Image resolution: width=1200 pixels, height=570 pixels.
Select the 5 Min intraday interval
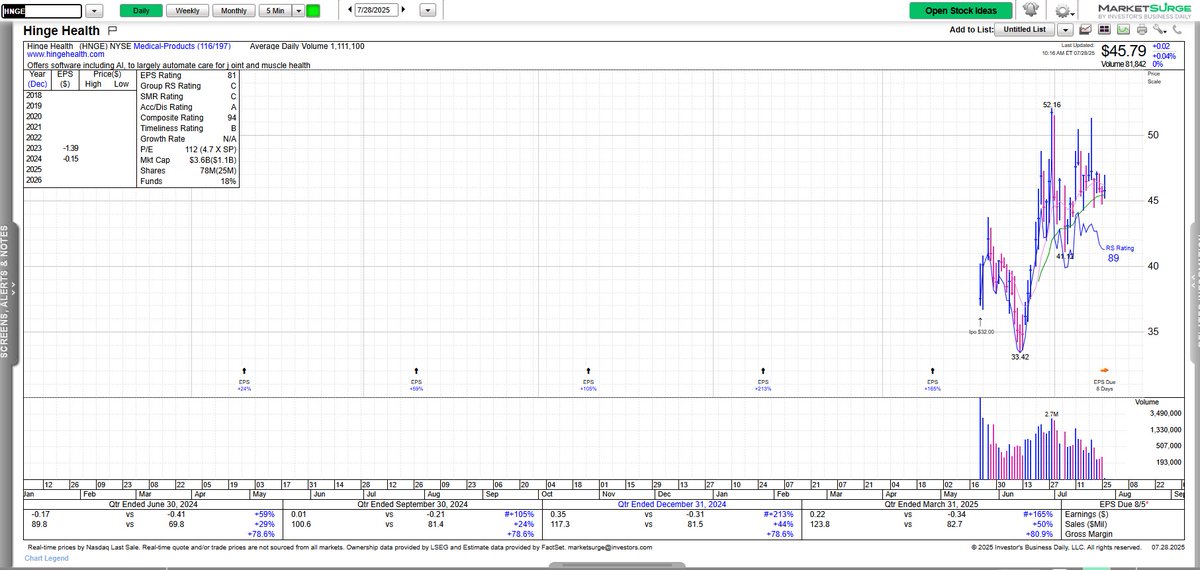coord(275,10)
